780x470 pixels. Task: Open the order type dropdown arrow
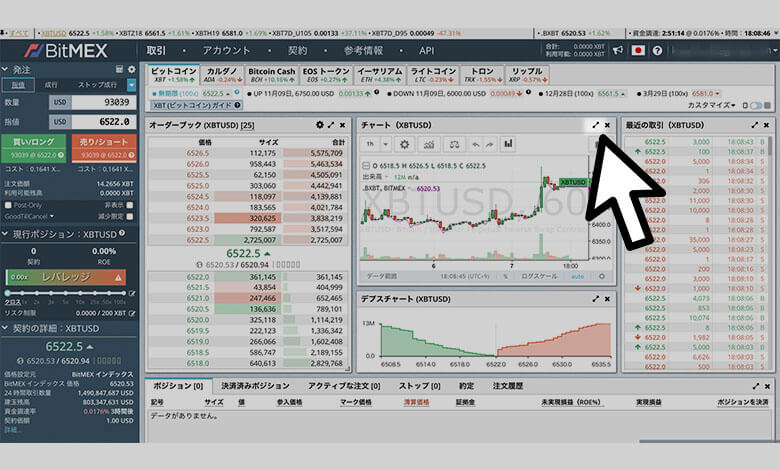131,85
